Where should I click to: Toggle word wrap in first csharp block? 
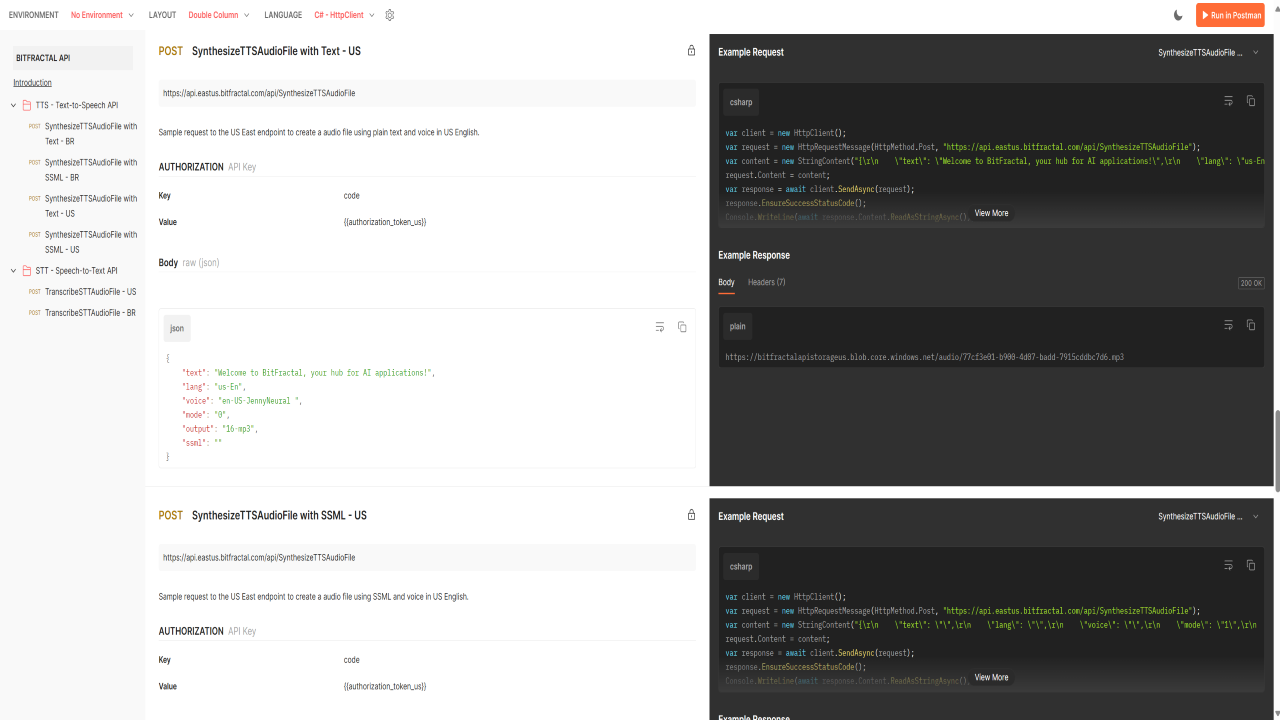click(1228, 101)
